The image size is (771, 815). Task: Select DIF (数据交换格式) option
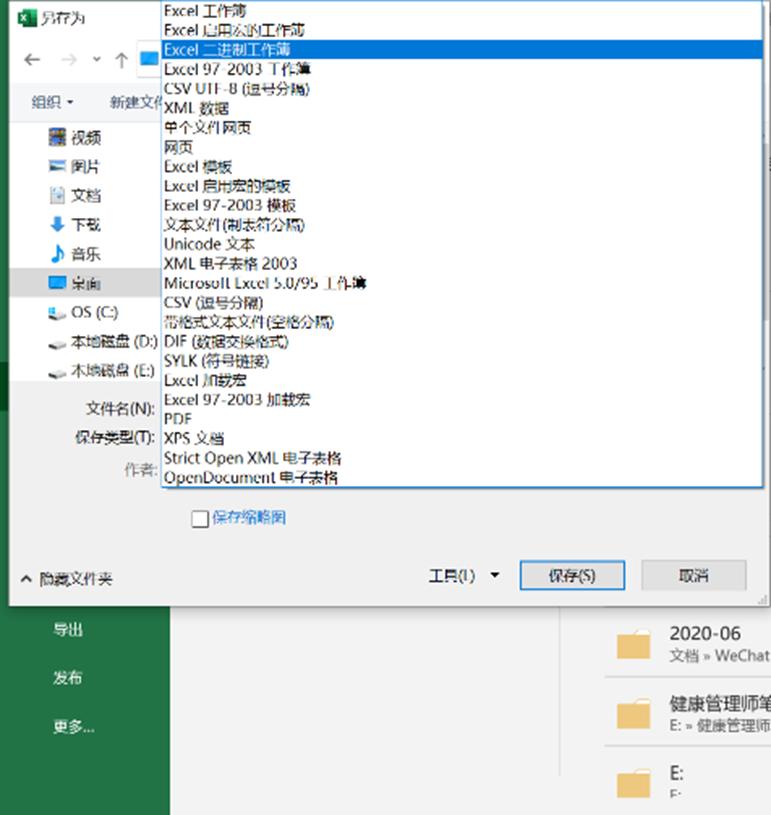pos(462,341)
